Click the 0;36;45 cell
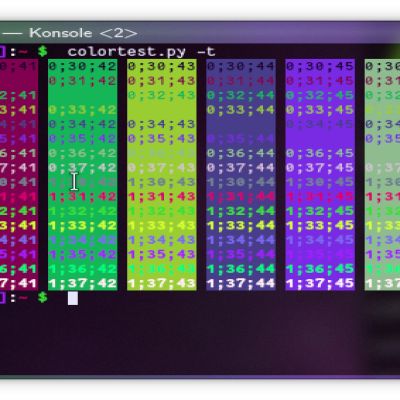The width and height of the screenshot is (400, 400). [320, 153]
